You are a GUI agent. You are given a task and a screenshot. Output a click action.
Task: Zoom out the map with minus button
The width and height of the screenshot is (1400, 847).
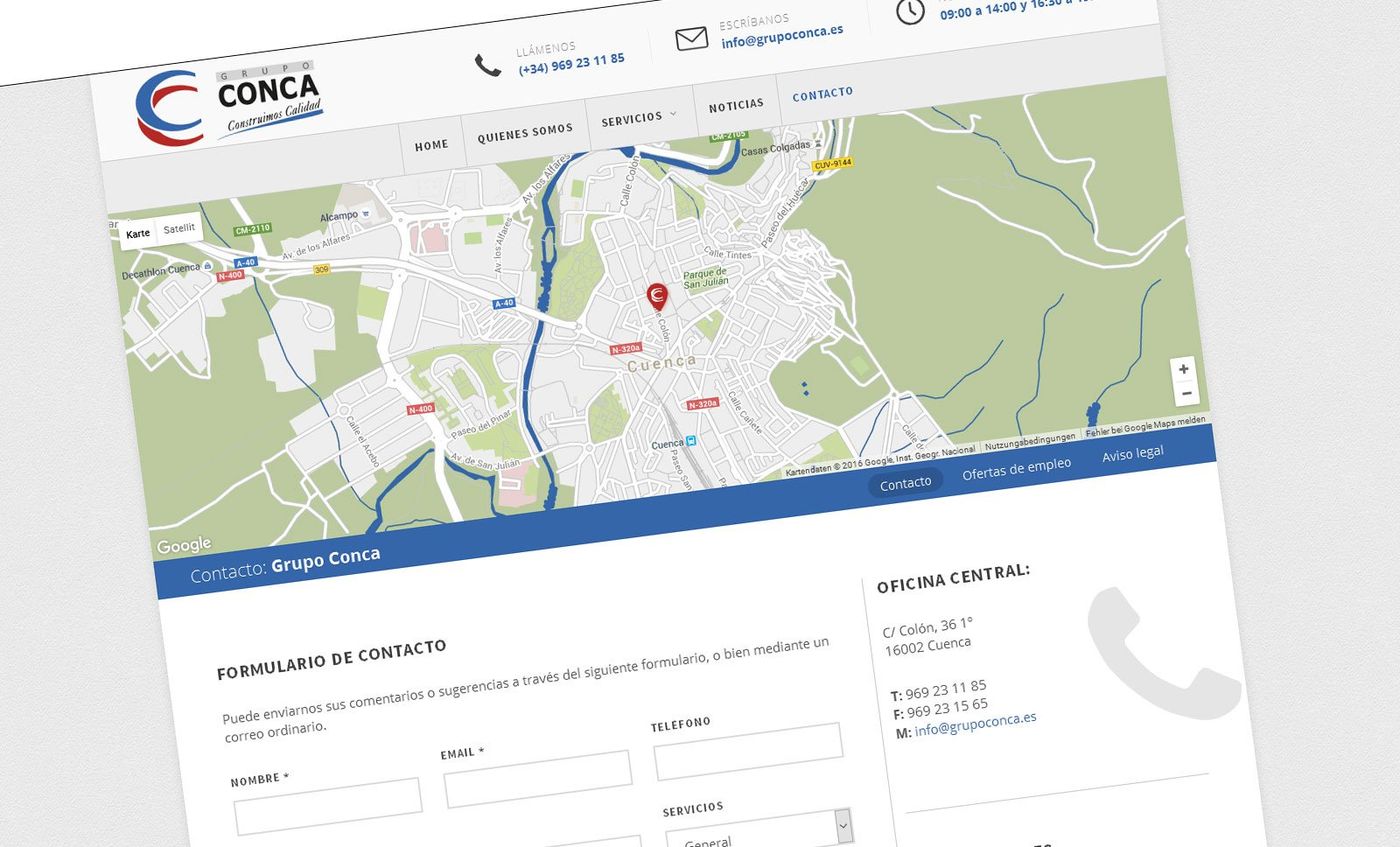tap(1186, 393)
